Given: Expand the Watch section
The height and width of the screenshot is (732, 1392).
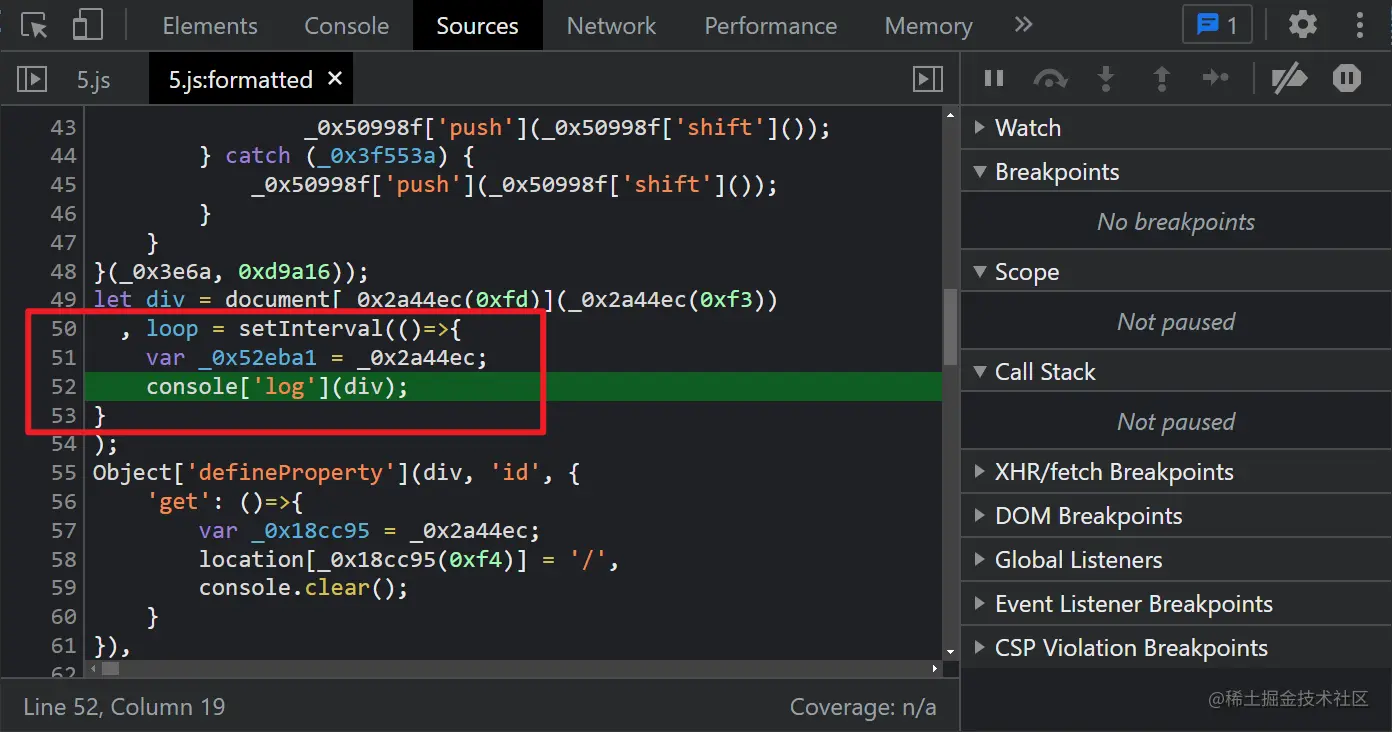Looking at the screenshot, I should coord(1176,128).
